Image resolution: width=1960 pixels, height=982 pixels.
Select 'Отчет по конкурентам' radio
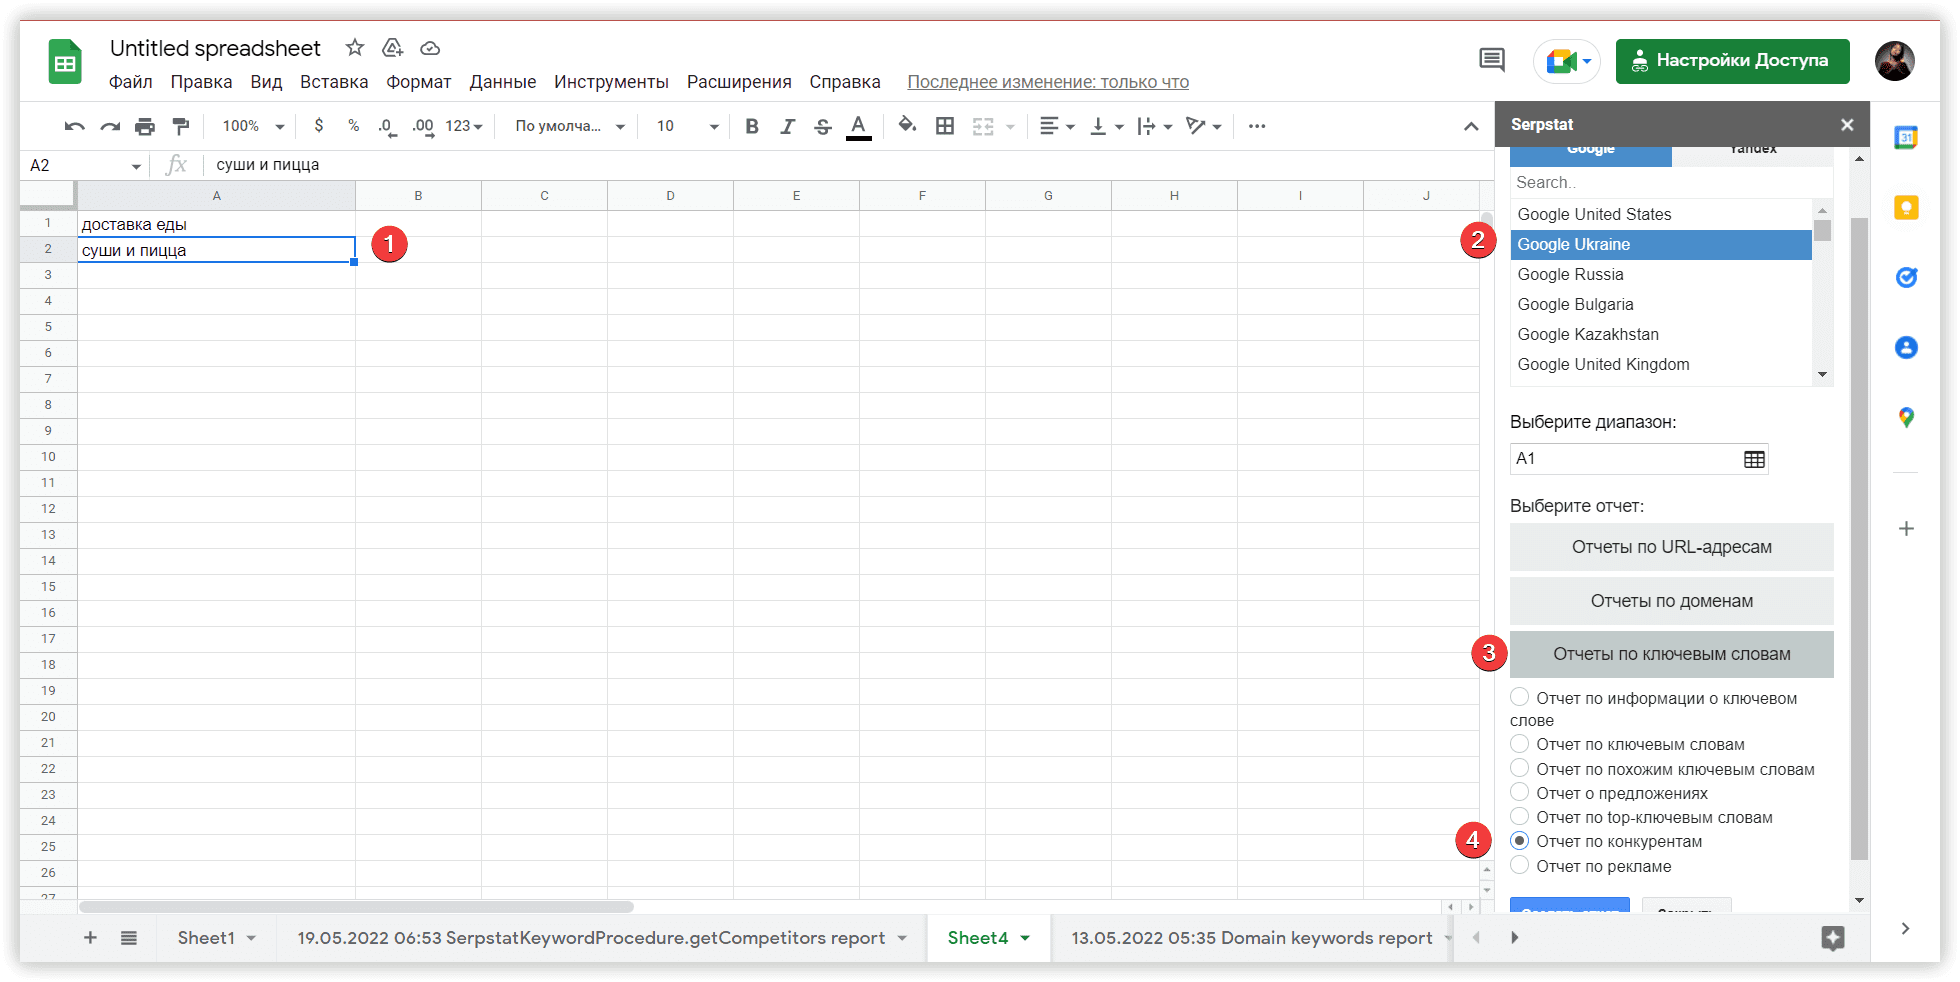click(x=1519, y=841)
